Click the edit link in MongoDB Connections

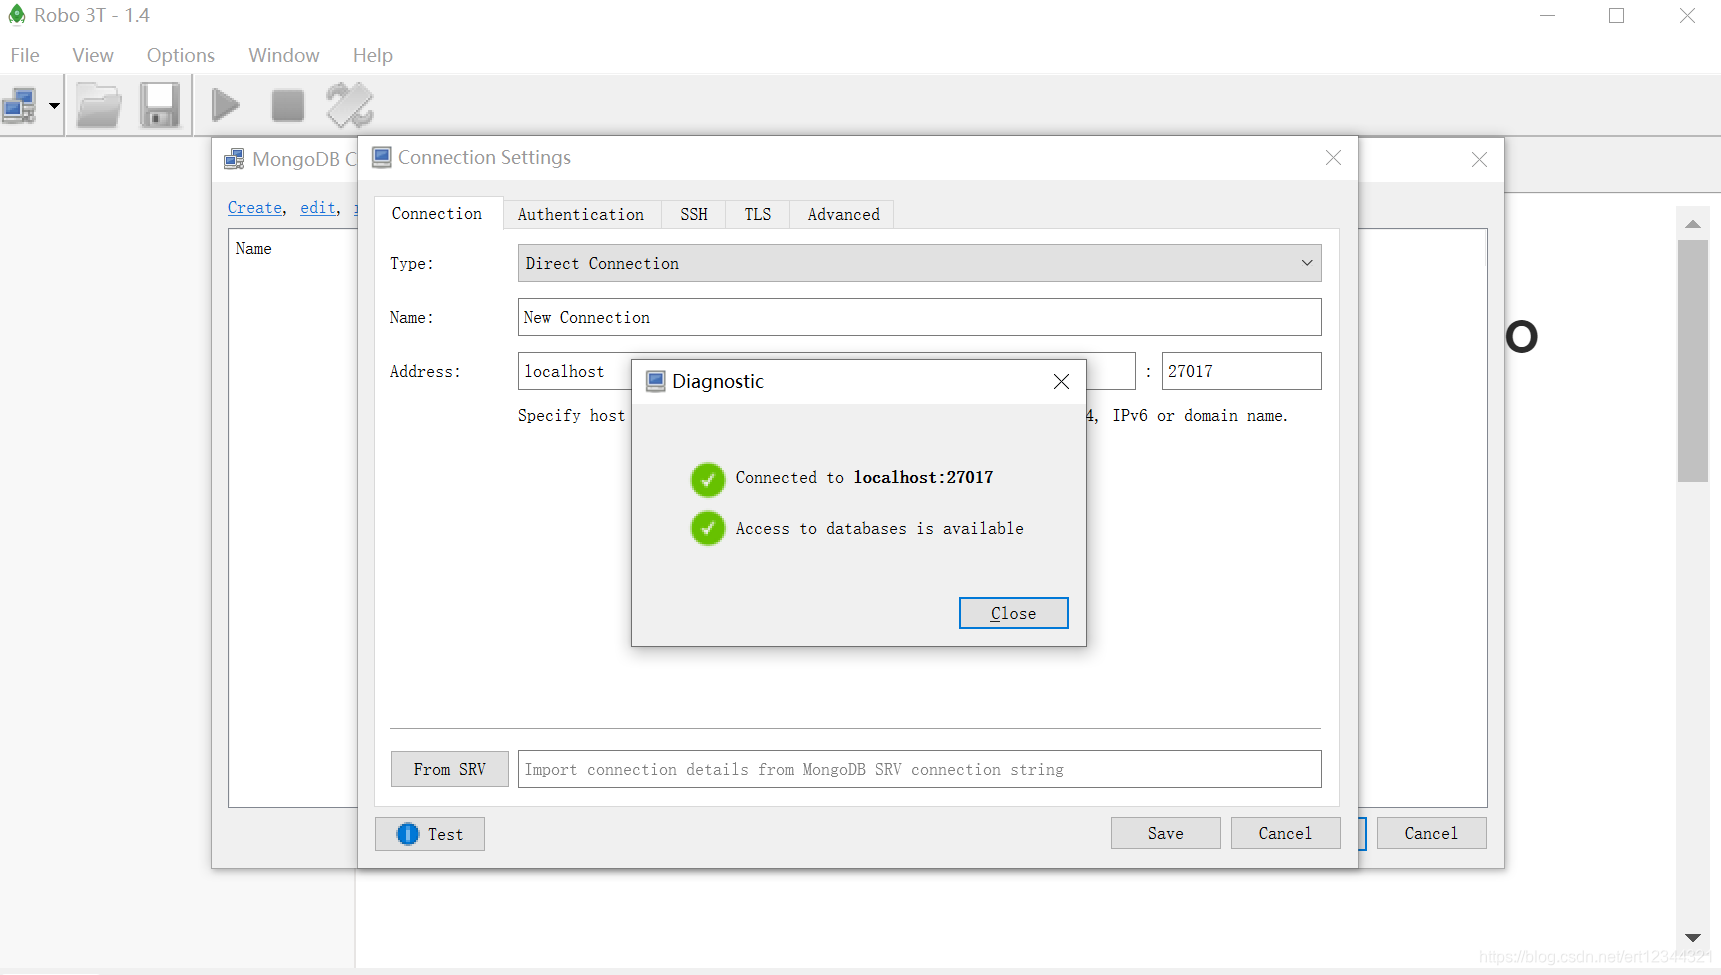tap(318, 207)
